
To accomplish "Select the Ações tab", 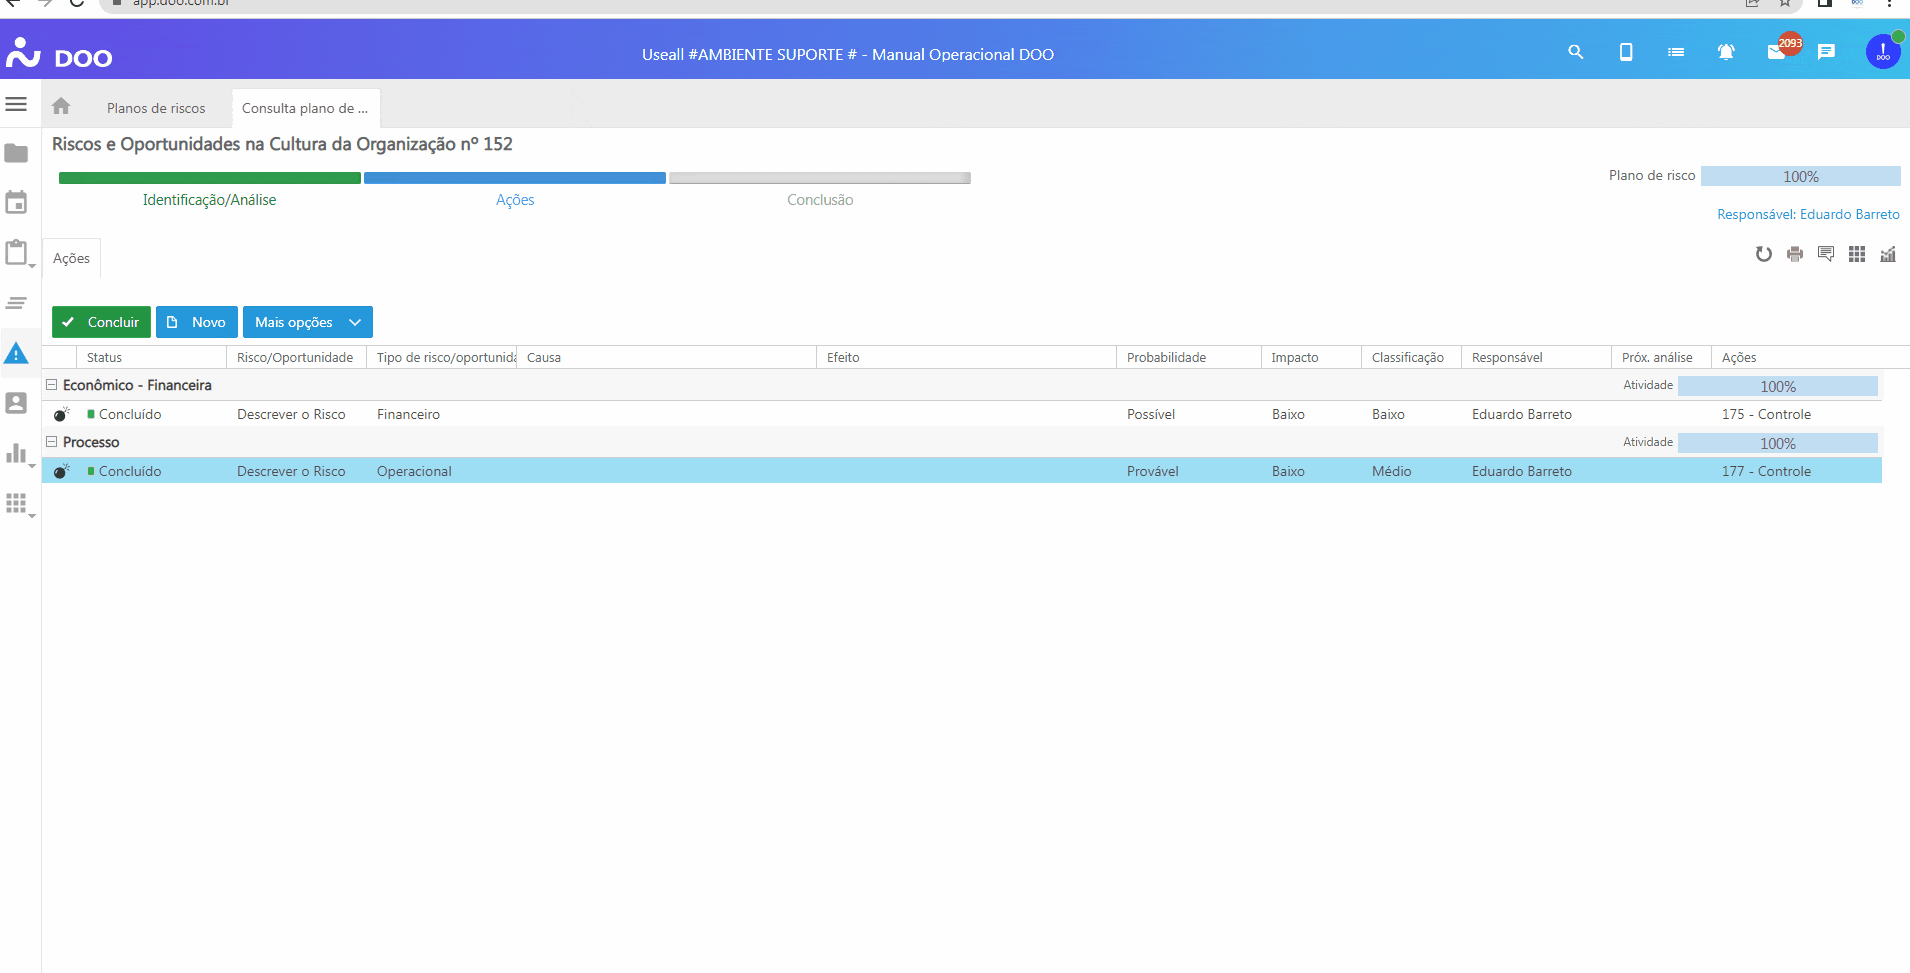I will click(71, 258).
